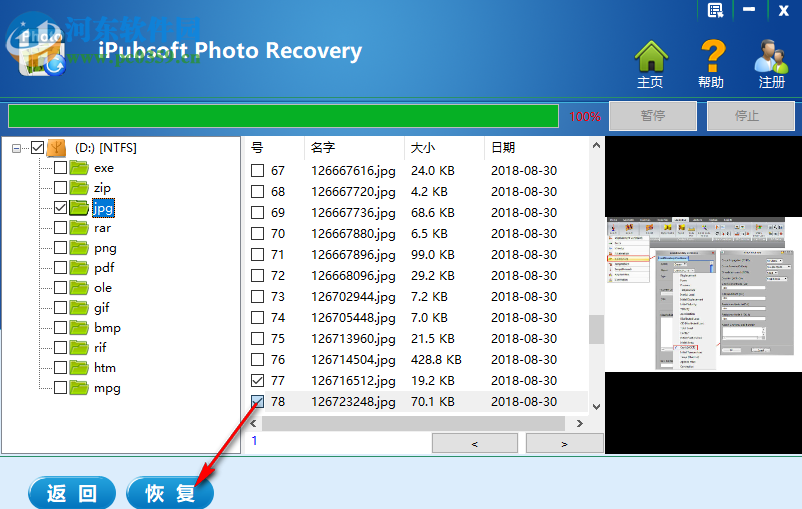The image size is (802, 509).
Task: Check the bmp folder checkbox
Action: (x=60, y=327)
